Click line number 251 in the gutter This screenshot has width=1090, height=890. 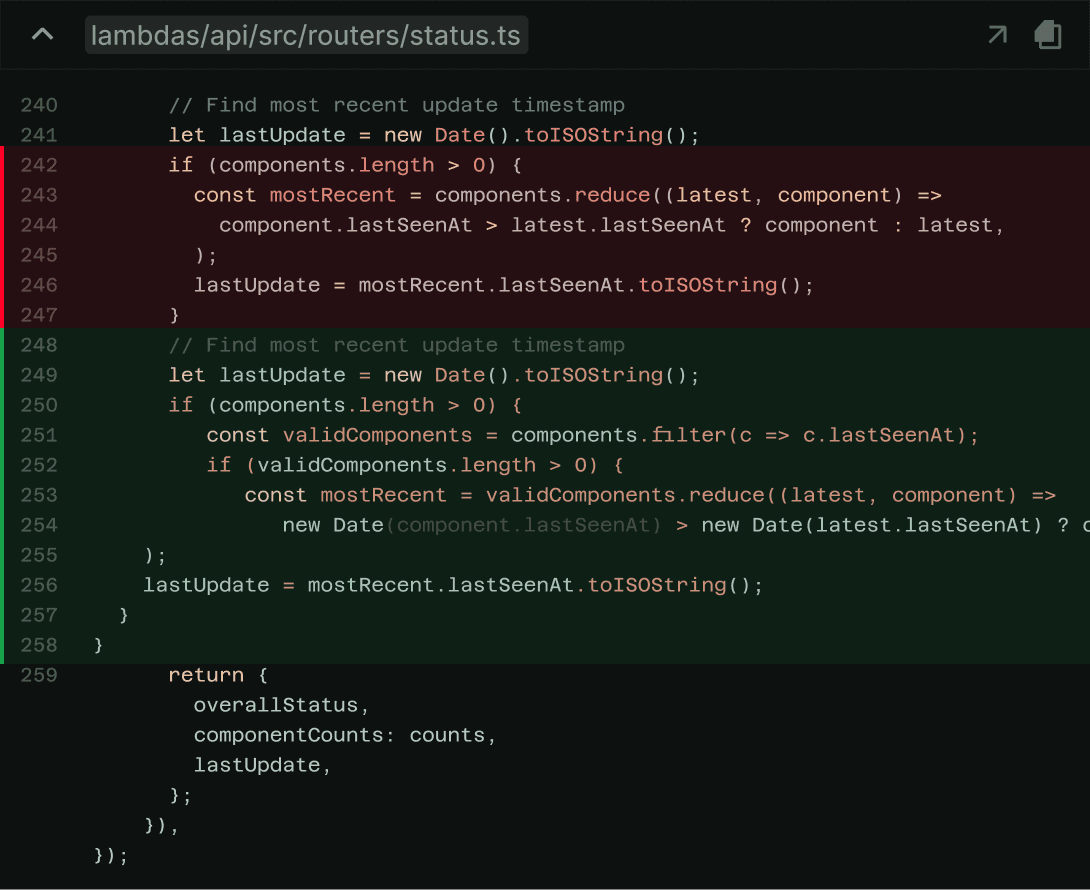tap(39, 435)
